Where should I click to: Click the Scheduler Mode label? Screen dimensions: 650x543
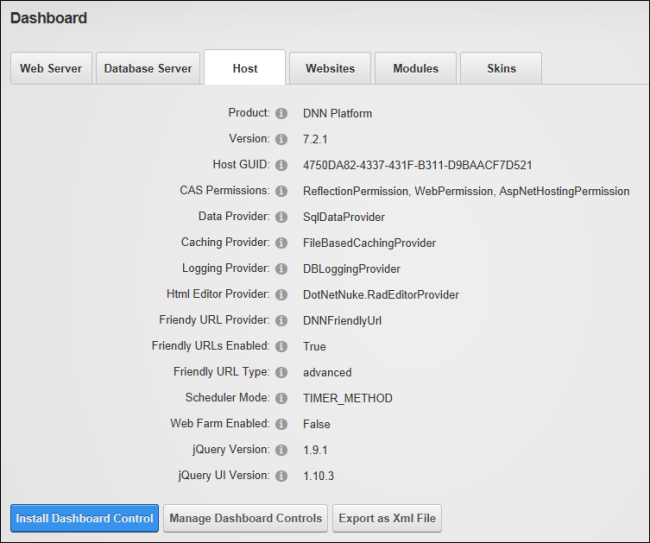(x=227, y=398)
